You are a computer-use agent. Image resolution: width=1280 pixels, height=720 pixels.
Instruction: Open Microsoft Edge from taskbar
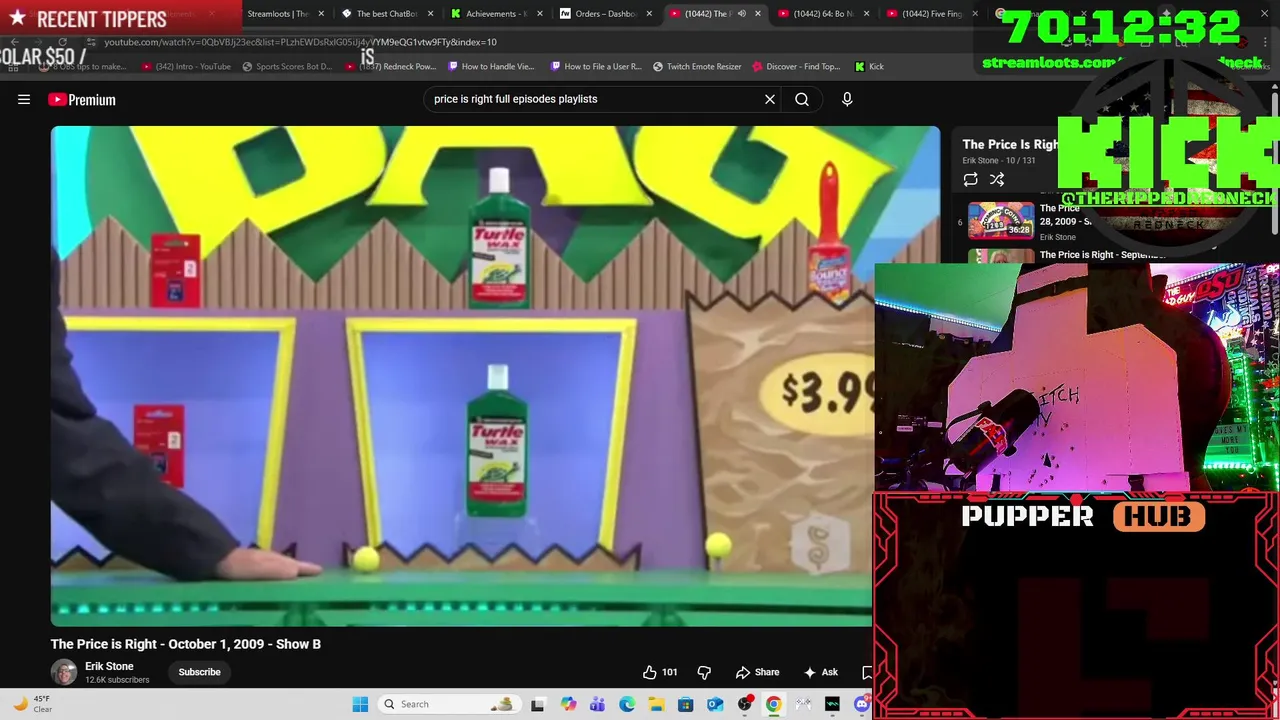627,704
